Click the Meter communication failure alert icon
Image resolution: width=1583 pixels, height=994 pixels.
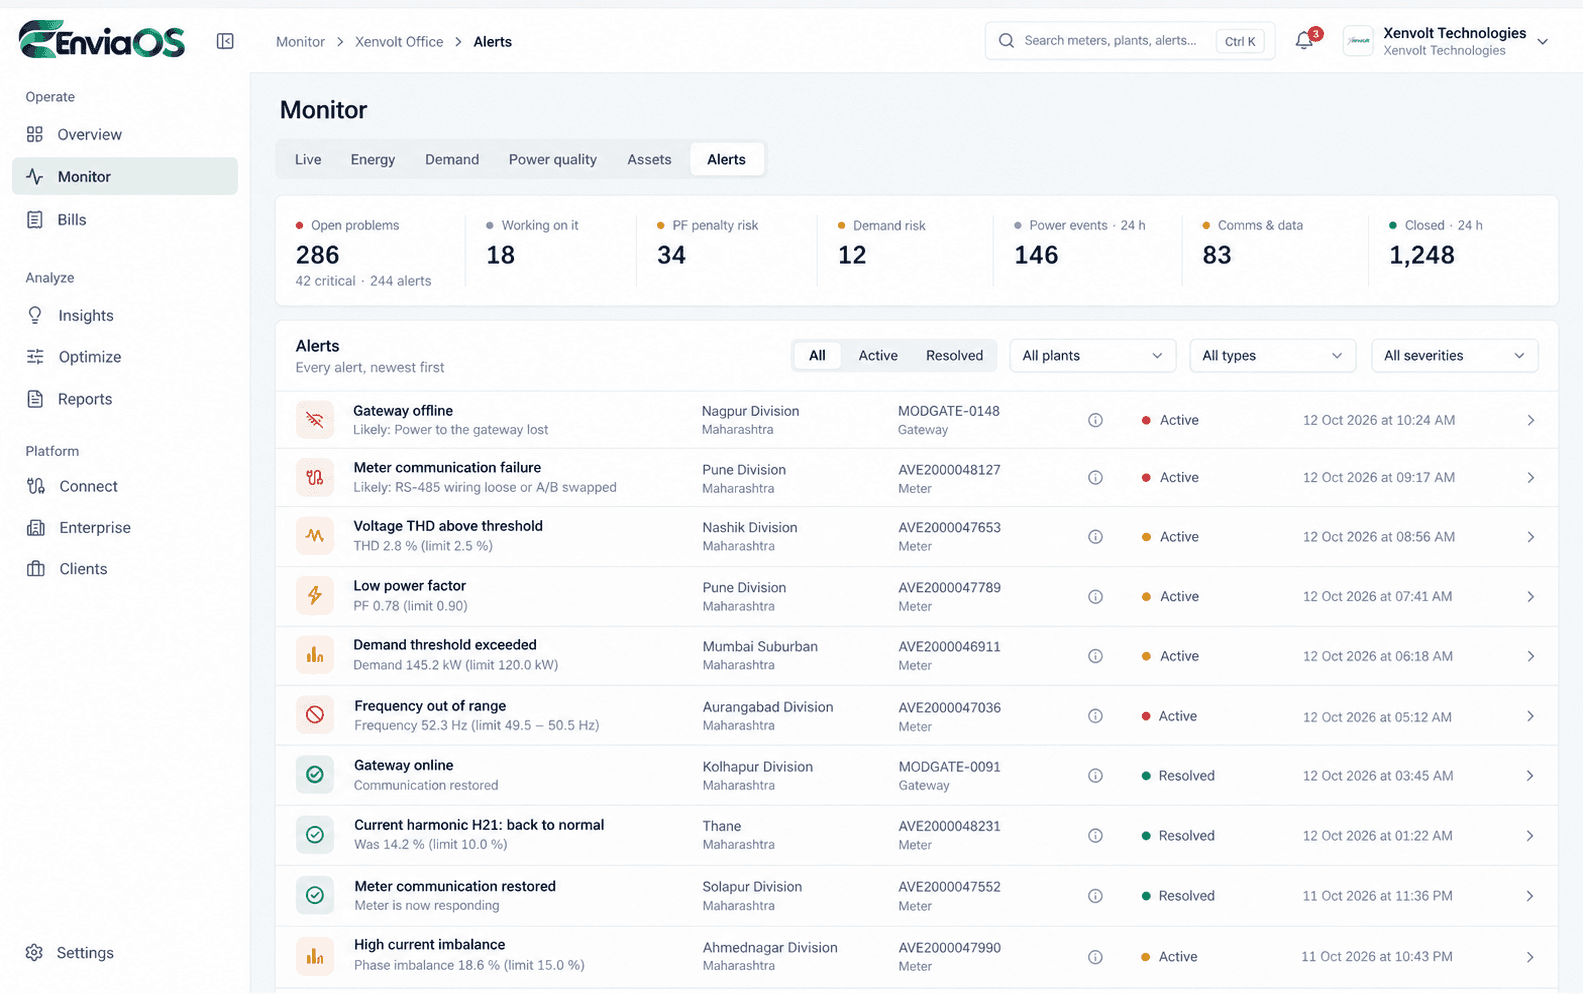coord(315,478)
